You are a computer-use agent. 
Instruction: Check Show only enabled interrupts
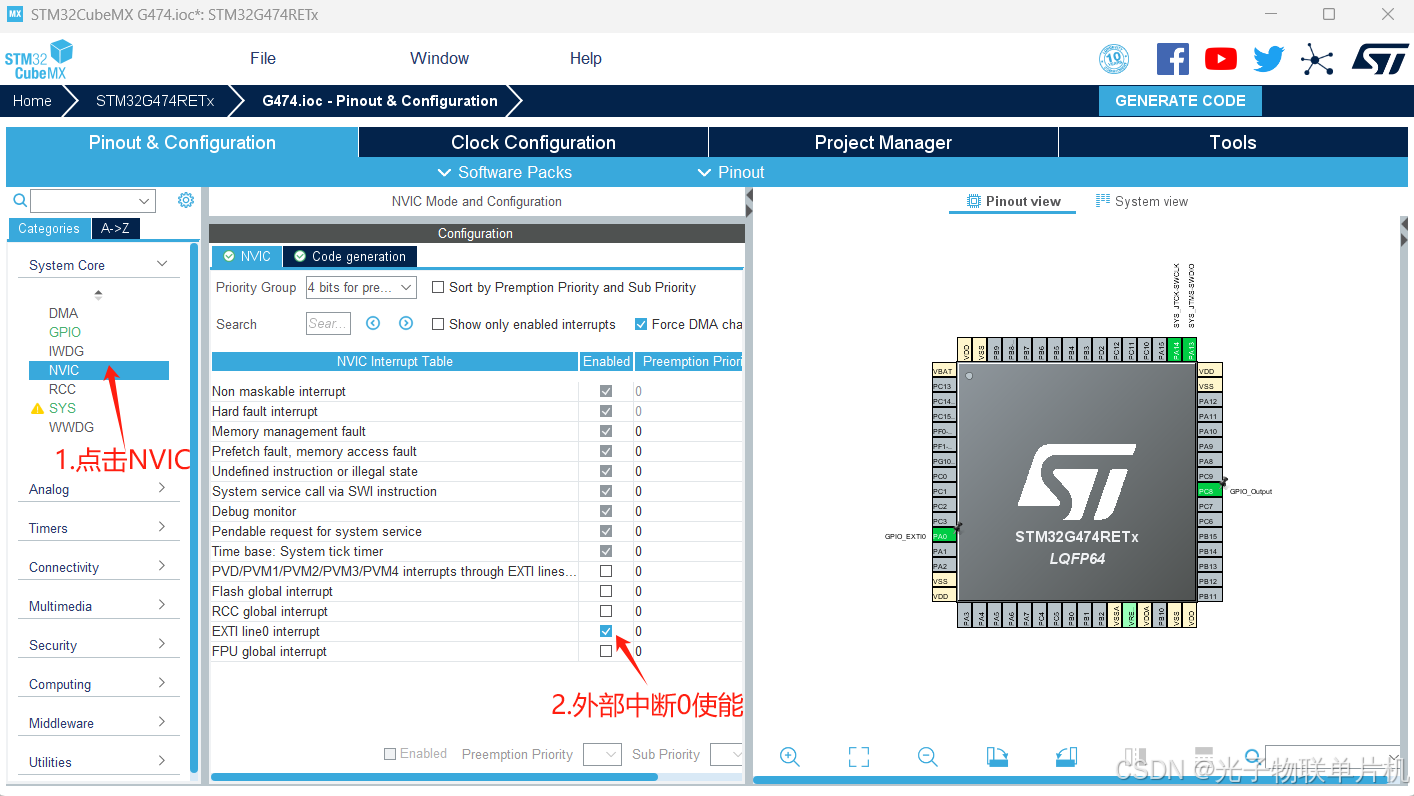coord(438,324)
